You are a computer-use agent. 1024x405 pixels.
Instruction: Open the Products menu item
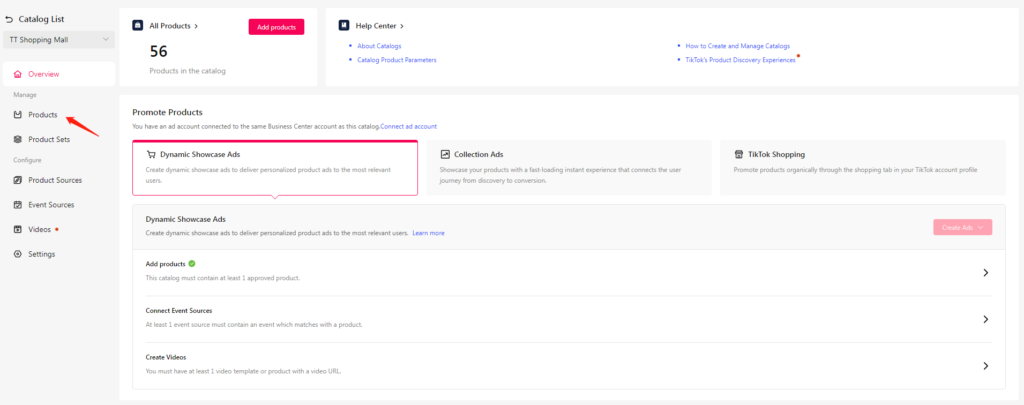point(42,115)
